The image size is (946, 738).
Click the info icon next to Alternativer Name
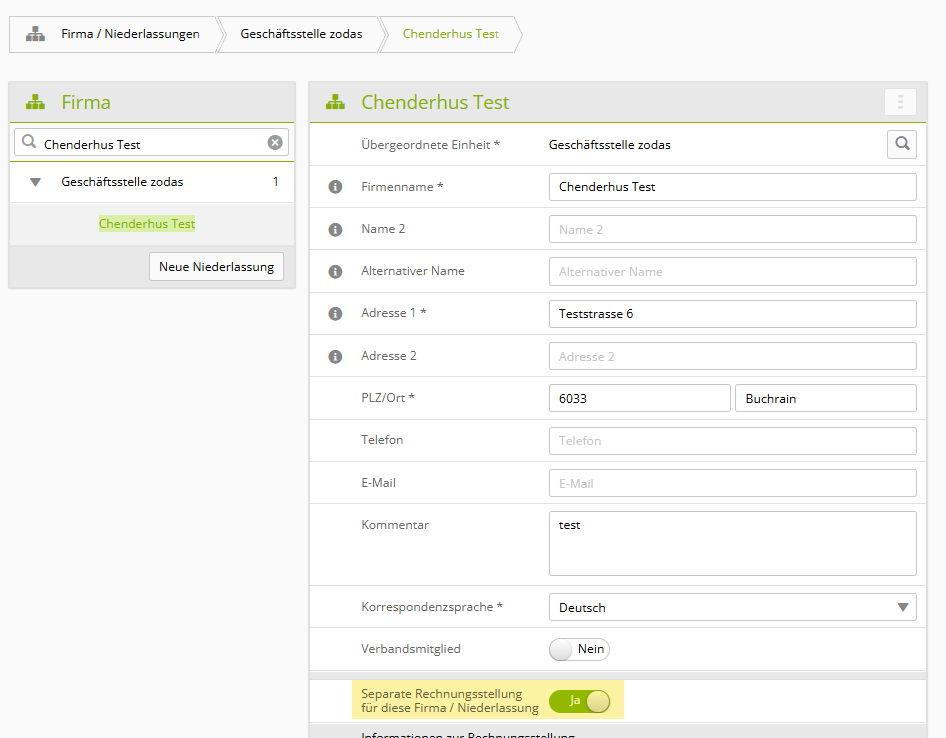(335, 272)
